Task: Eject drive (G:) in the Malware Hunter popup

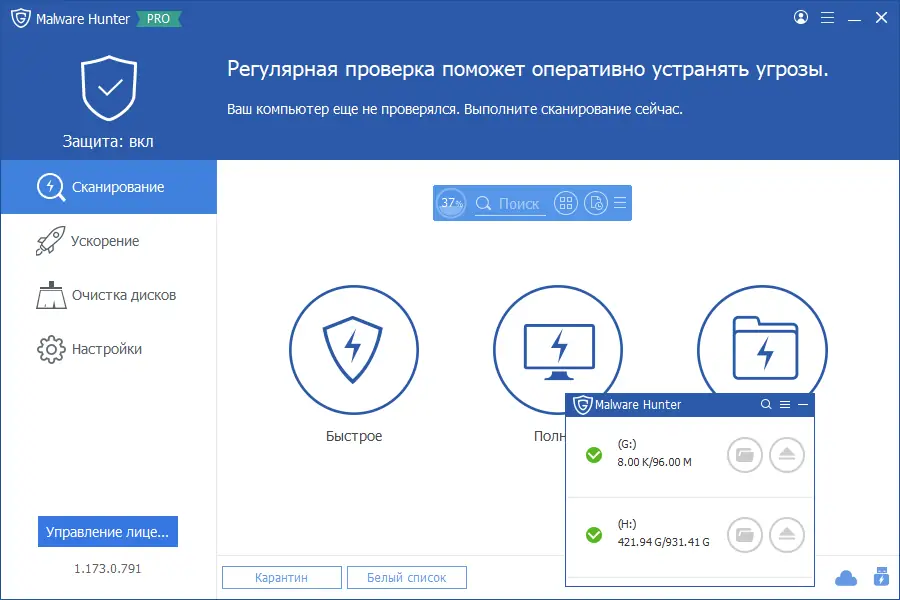Action: click(787, 455)
